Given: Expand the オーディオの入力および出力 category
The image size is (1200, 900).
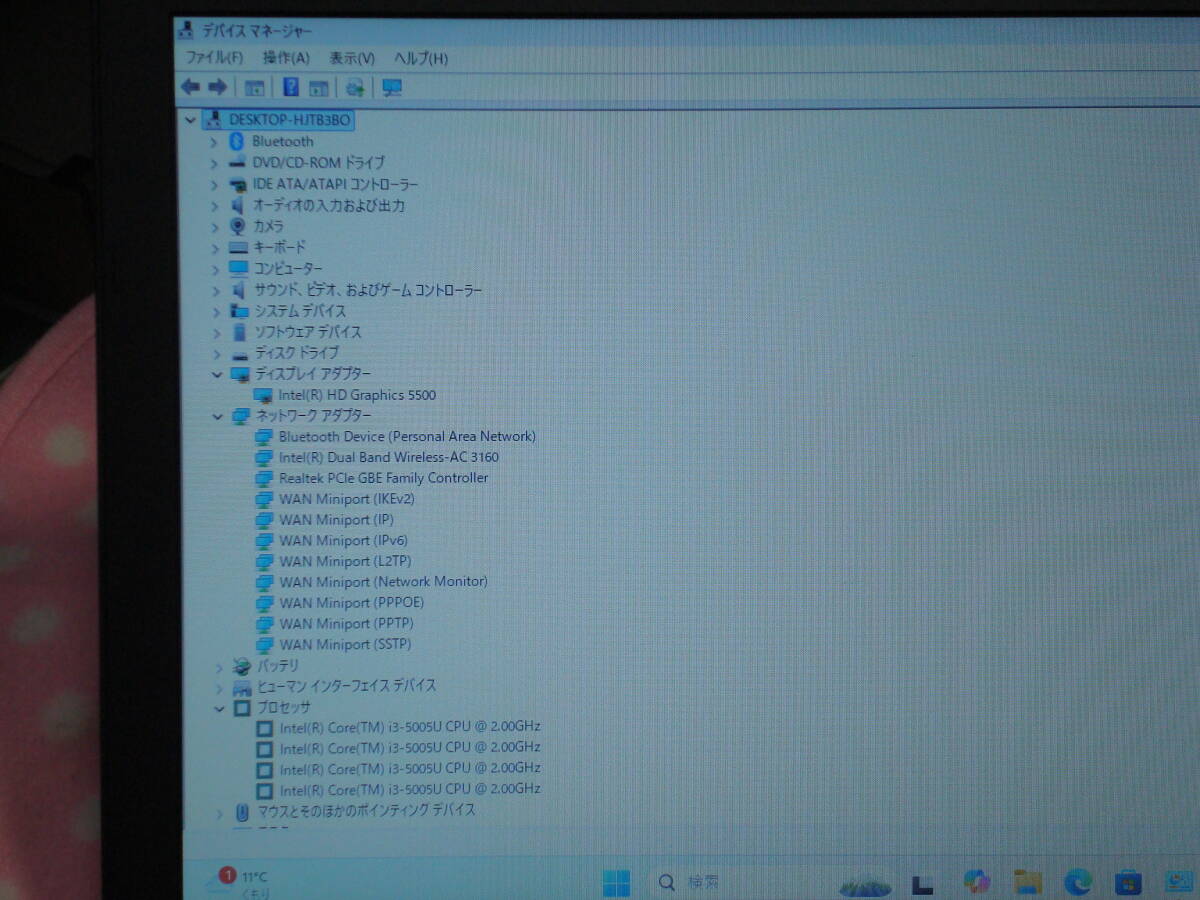Looking at the screenshot, I should (214, 206).
